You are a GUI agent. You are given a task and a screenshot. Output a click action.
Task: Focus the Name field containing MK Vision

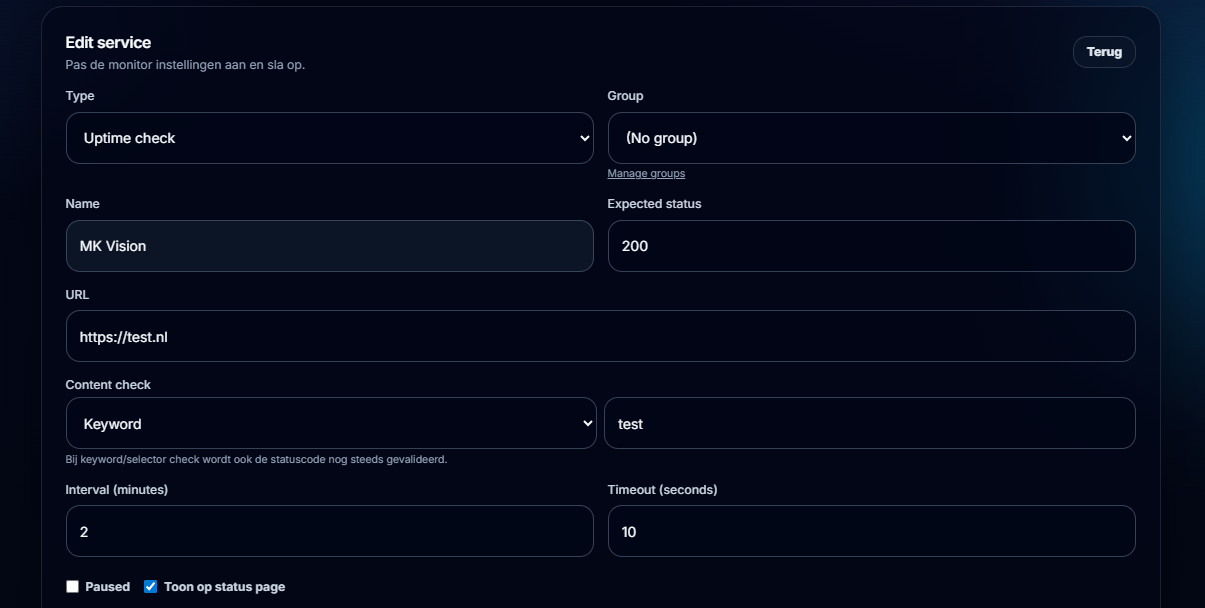pos(329,246)
